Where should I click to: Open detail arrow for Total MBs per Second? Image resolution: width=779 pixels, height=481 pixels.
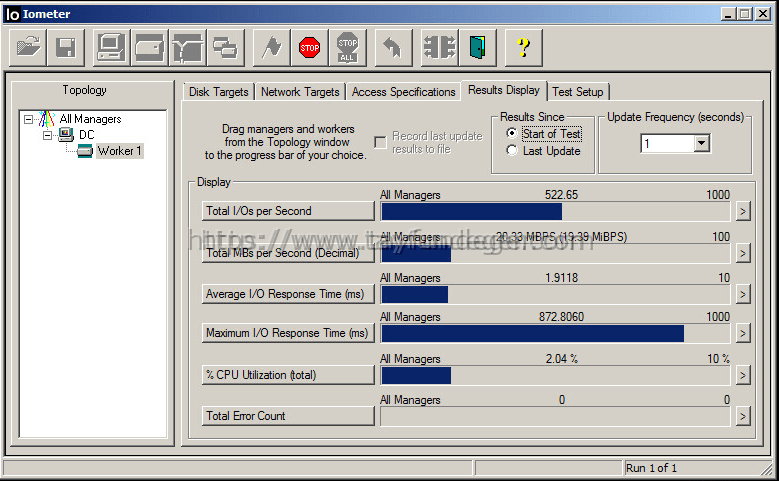[743, 253]
